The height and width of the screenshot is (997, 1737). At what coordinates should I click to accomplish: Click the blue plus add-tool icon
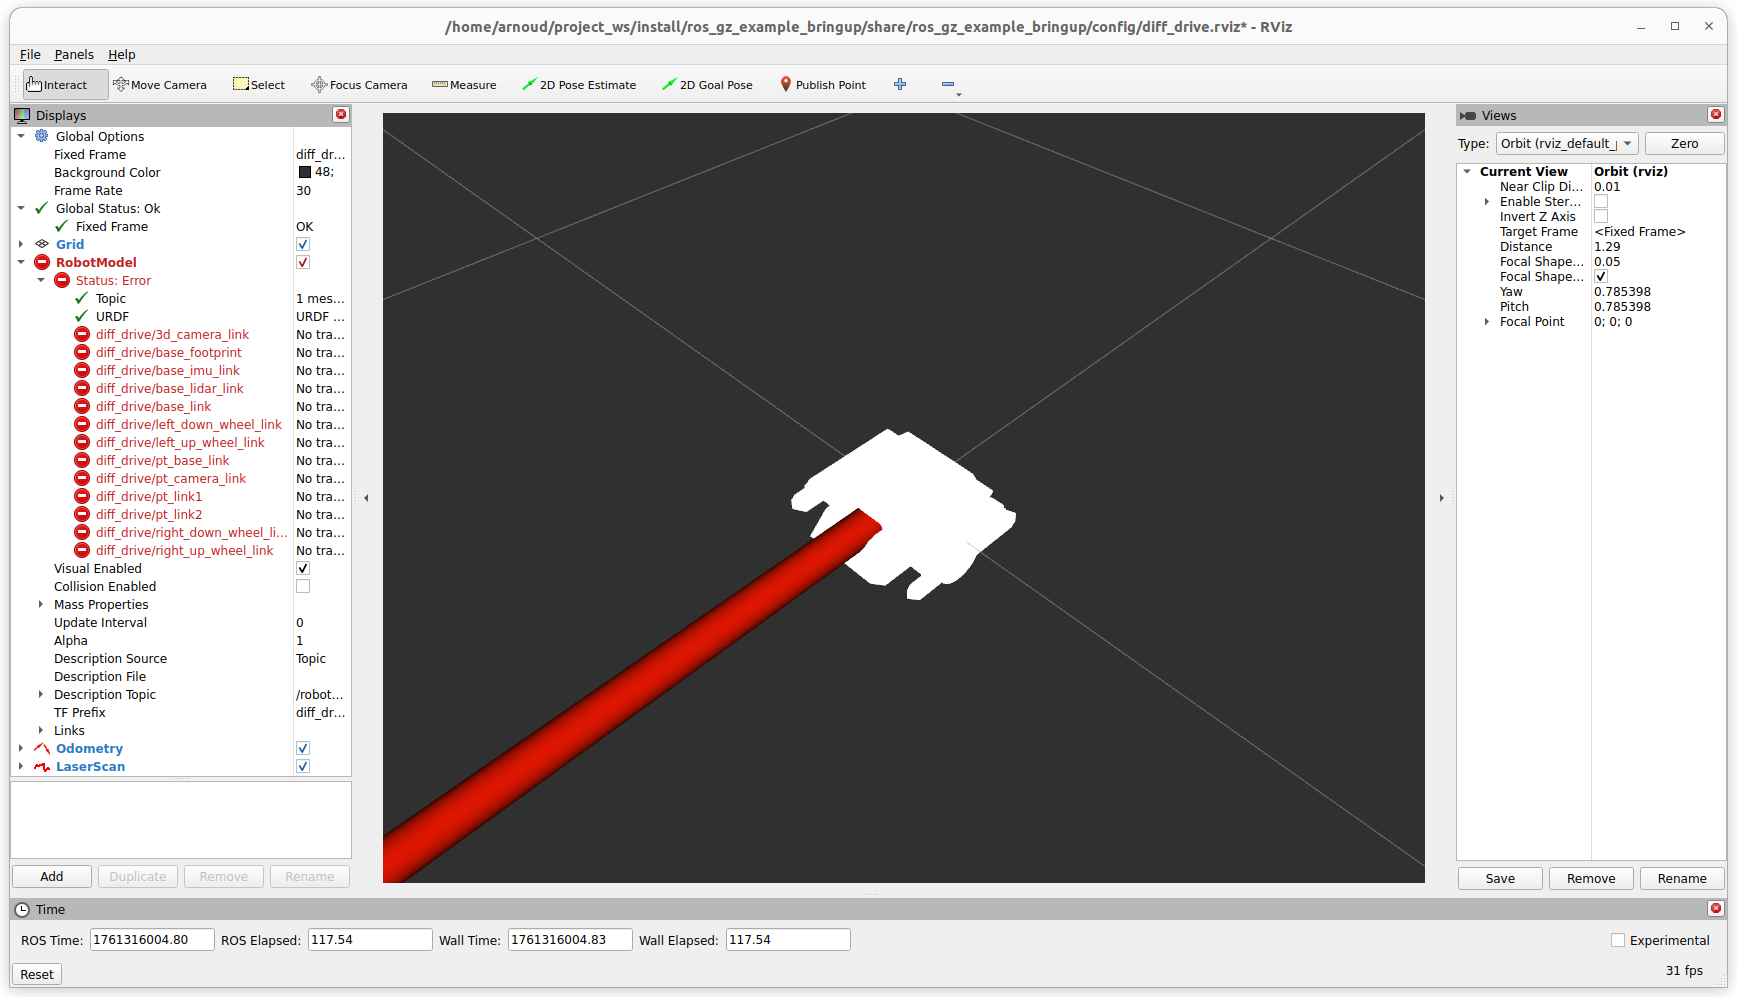tap(900, 85)
